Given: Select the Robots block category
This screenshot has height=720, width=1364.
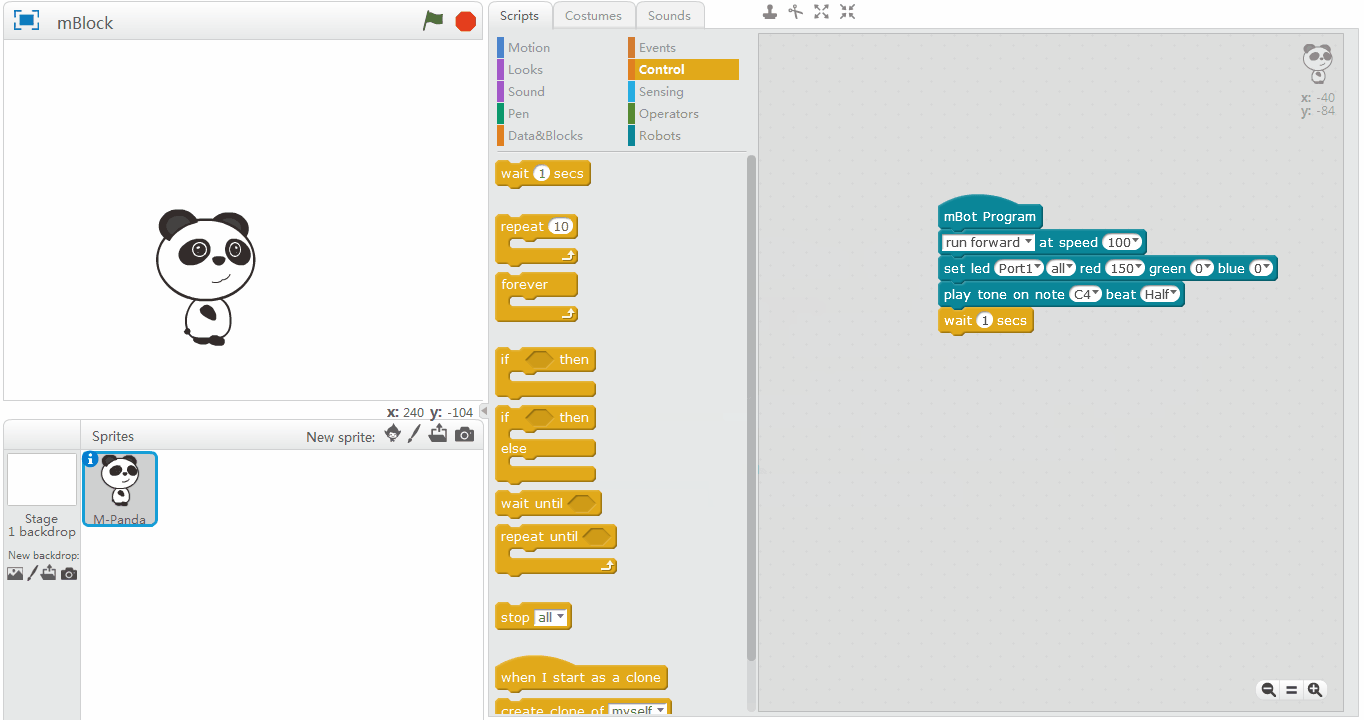Looking at the screenshot, I should coord(659,135).
